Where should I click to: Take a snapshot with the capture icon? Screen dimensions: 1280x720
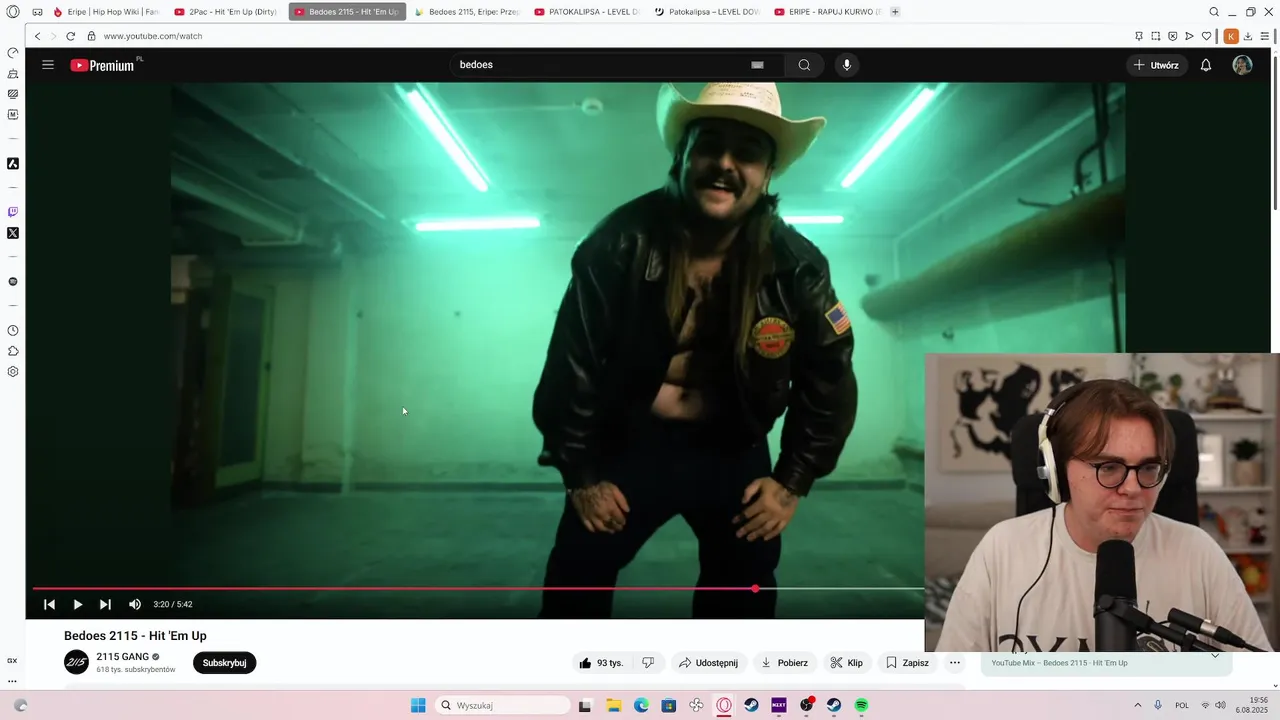[1156, 36]
